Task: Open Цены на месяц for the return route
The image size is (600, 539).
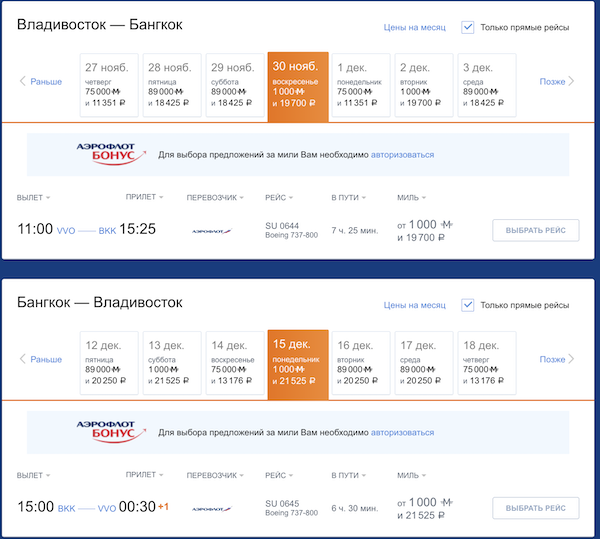Action: (x=414, y=305)
